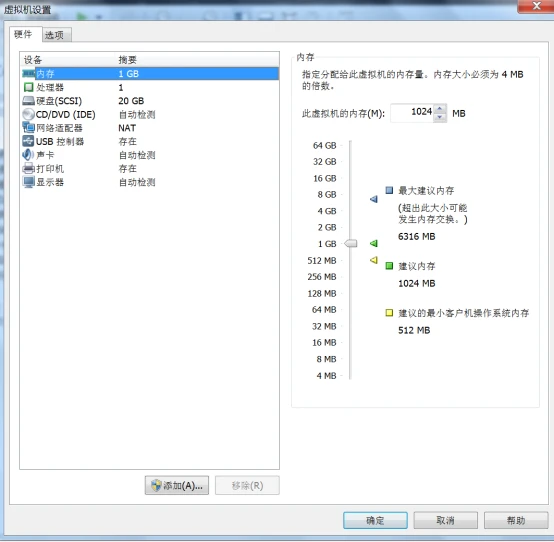Select the printer icon in device list

click(28, 169)
